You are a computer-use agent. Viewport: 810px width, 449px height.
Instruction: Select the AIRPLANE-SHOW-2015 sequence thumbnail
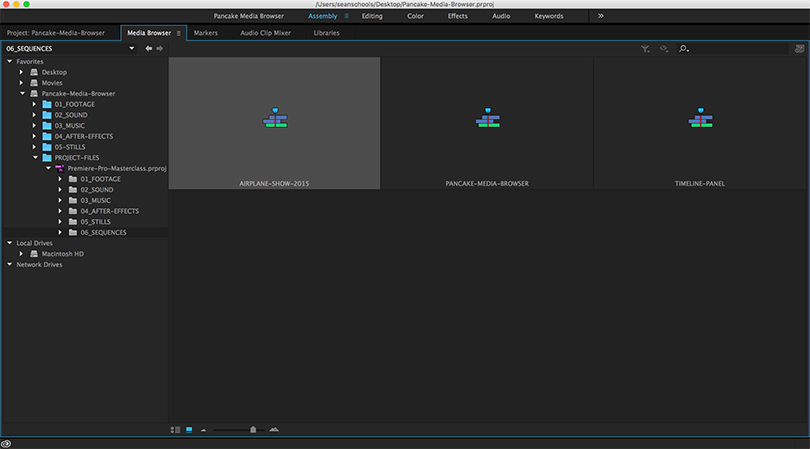[274, 123]
